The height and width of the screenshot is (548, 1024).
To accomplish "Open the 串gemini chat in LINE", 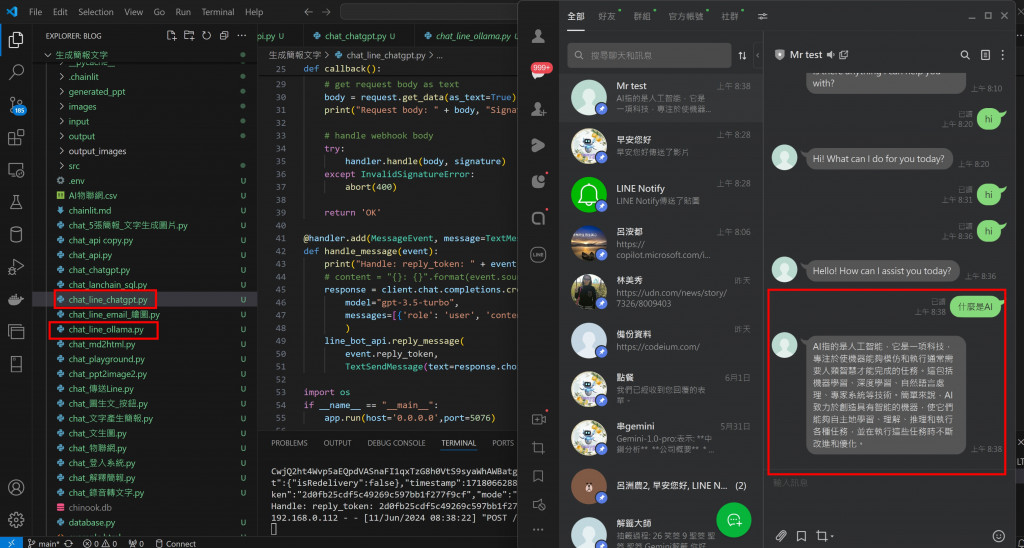I will (661, 437).
